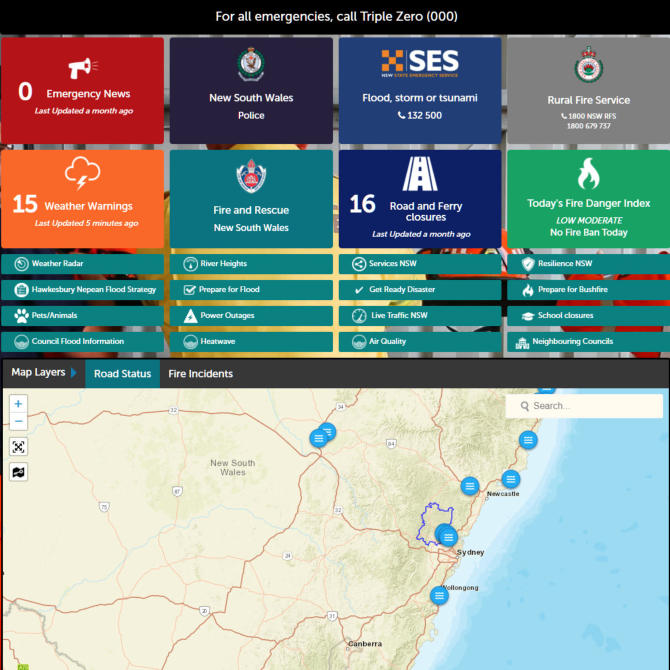Click the SES logo
This screenshot has width=670, height=670.
(420, 63)
